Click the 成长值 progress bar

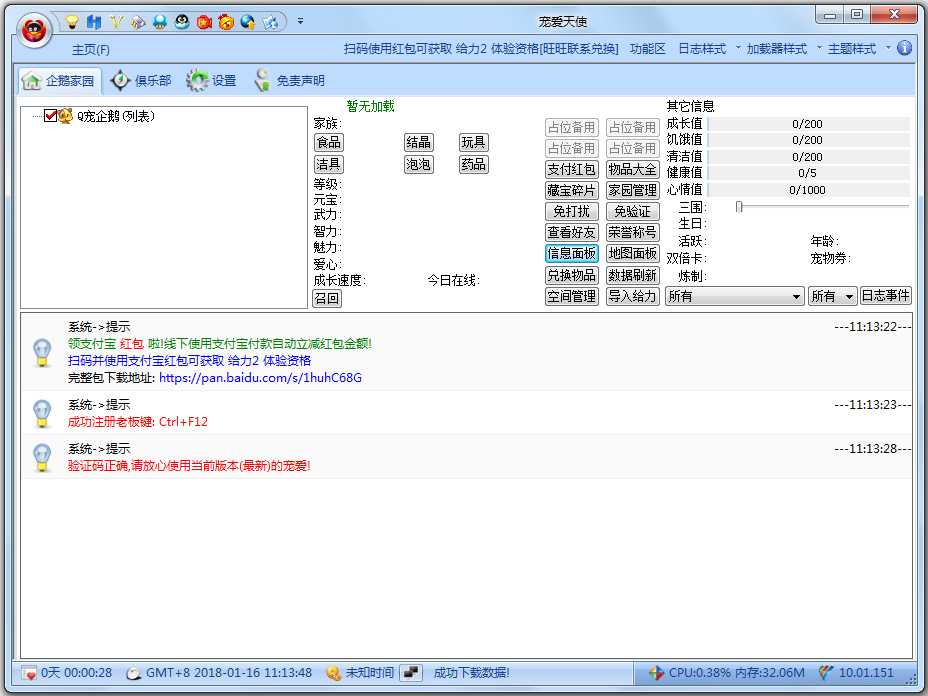click(x=808, y=124)
